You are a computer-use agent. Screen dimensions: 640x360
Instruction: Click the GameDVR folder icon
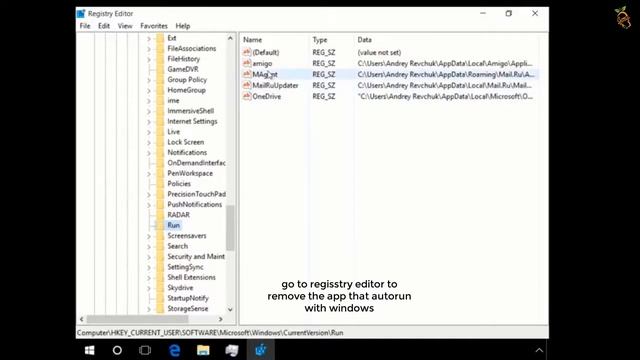click(160, 69)
